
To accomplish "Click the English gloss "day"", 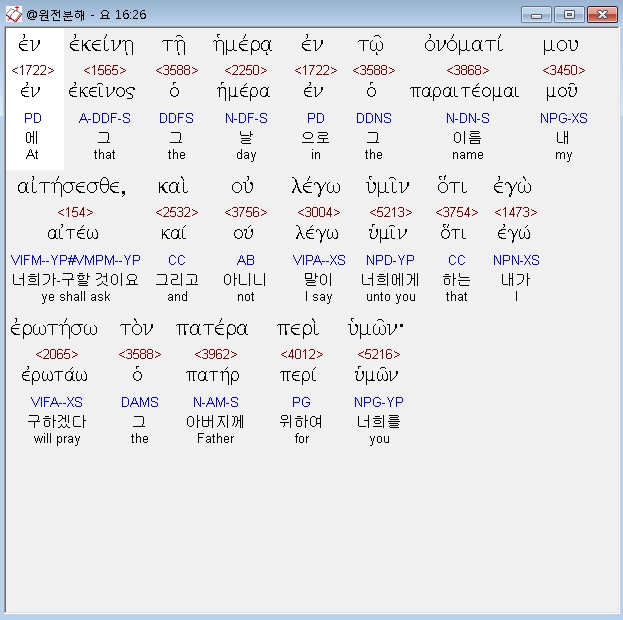I will point(246,155).
